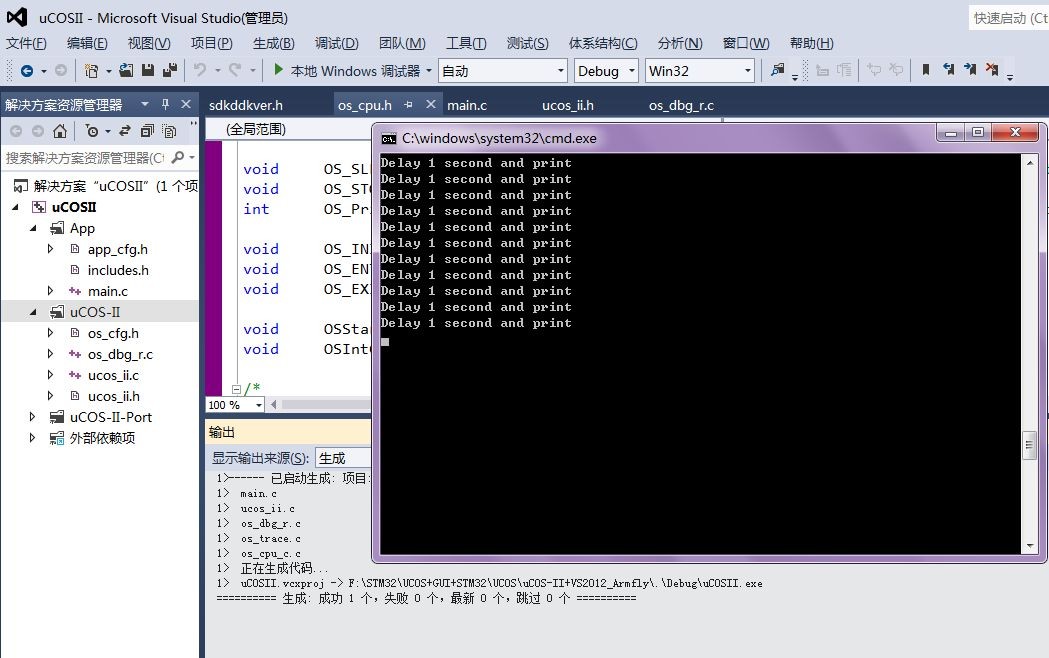Click the Show All Files icon
Viewport: 1049px width, 658px height.
click(x=169, y=131)
